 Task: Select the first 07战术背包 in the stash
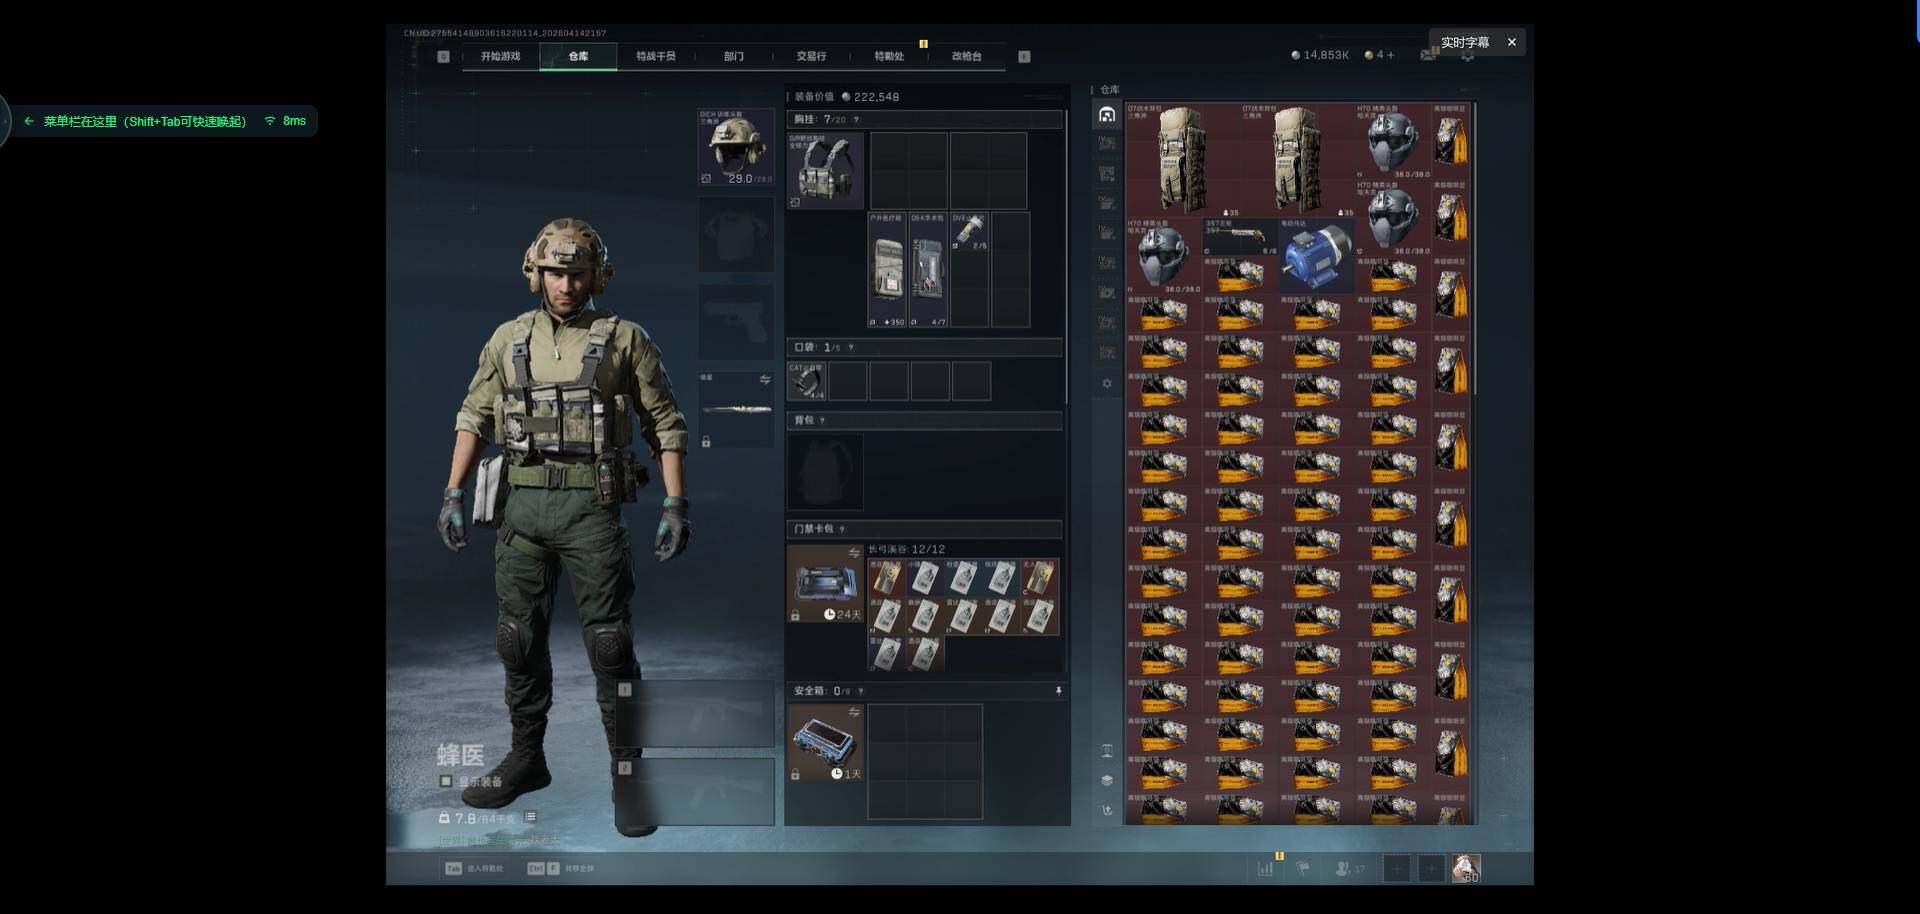pyautogui.click(x=1184, y=160)
